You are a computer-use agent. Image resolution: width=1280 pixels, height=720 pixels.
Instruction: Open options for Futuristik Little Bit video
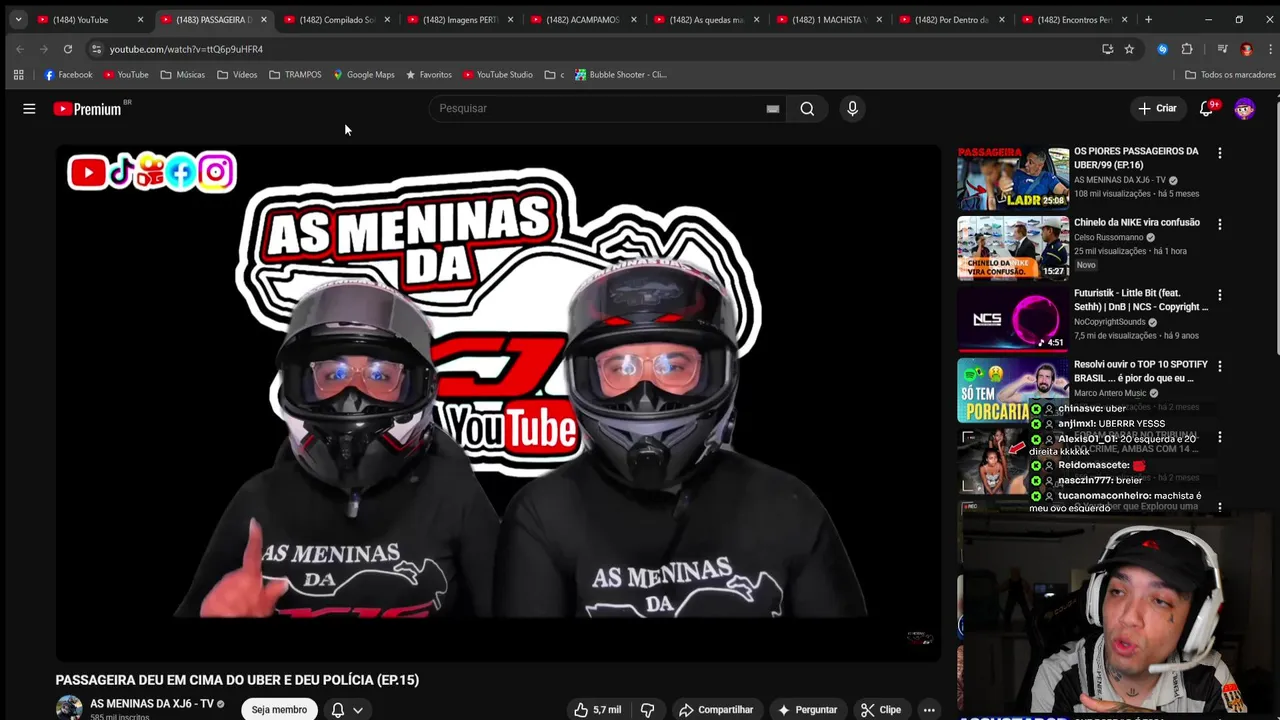[x=1219, y=295]
